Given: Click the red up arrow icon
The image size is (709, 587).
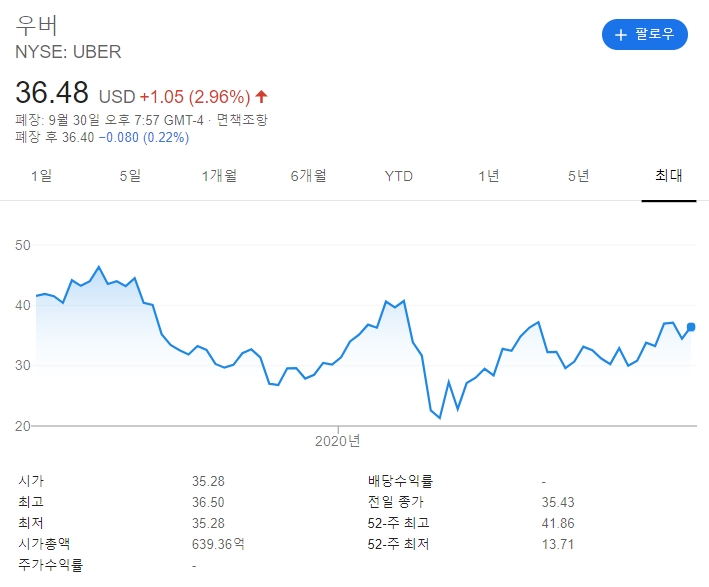Looking at the screenshot, I should tap(261, 96).
